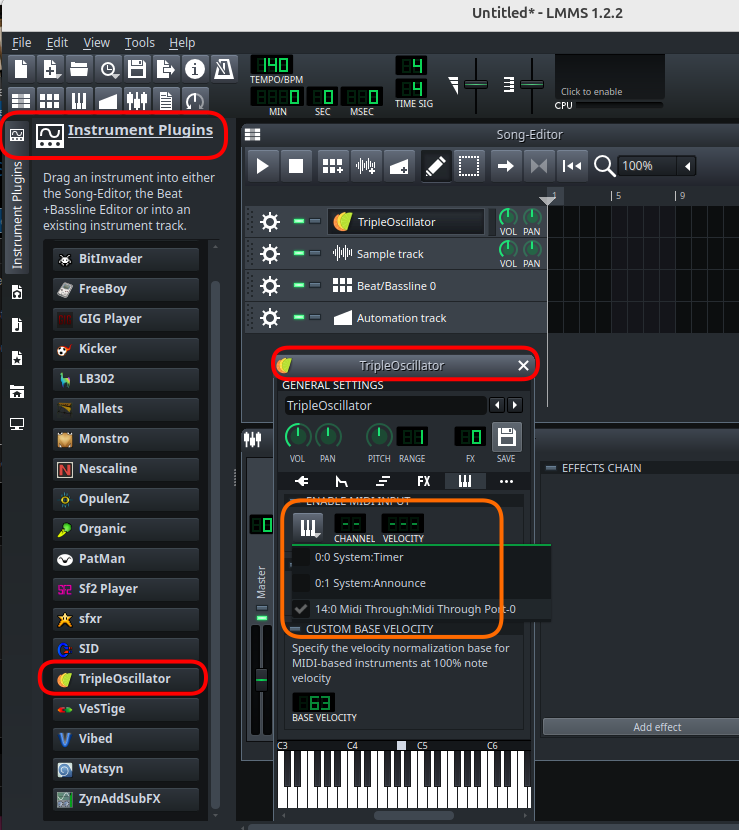Switch to FX tab in TripleOscillator
Image resolution: width=739 pixels, height=830 pixels.
[423, 481]
